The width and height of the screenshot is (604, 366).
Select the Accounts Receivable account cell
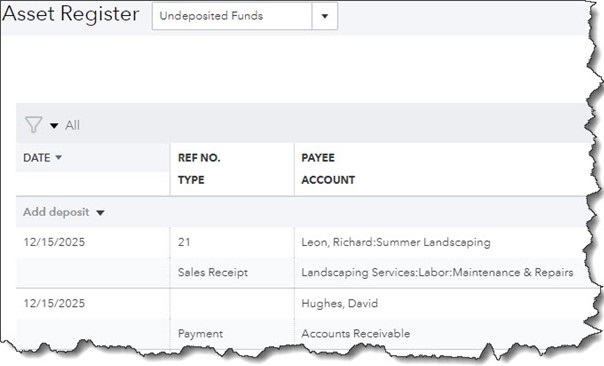[x=356, y=334]
